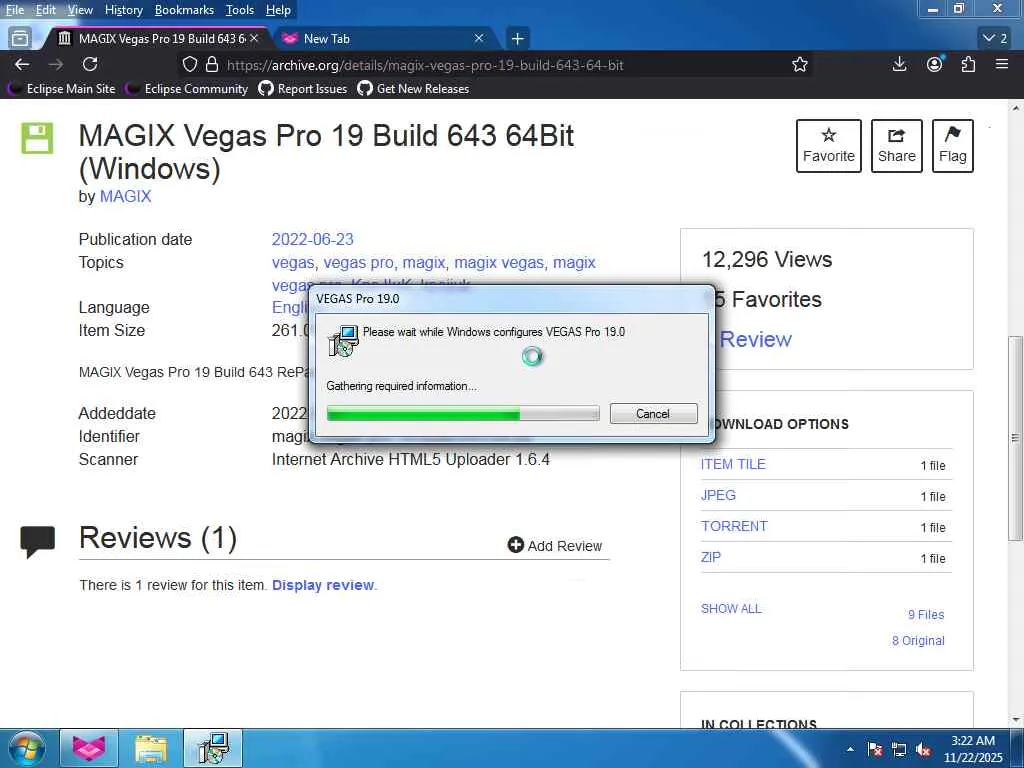Close the MAGIX Vegas Pro tab

pyautogui.click(x=254, y=39)
